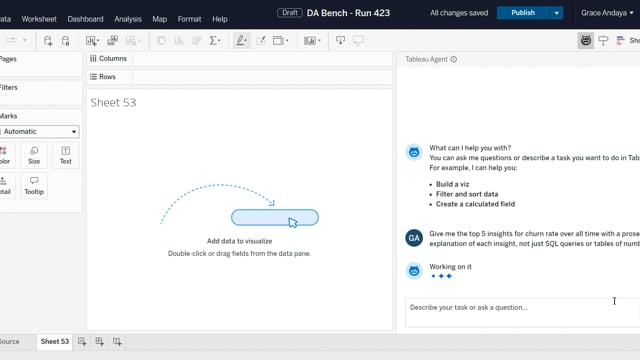This screenshot has width=640, height=360.
Task: Toggle the Tableau Agent panel icon
Action: [x=585, y=40]
